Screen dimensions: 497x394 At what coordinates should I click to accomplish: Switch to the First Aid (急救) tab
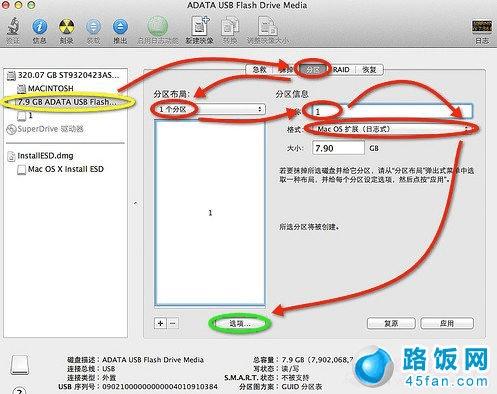(x=259, y=70)
